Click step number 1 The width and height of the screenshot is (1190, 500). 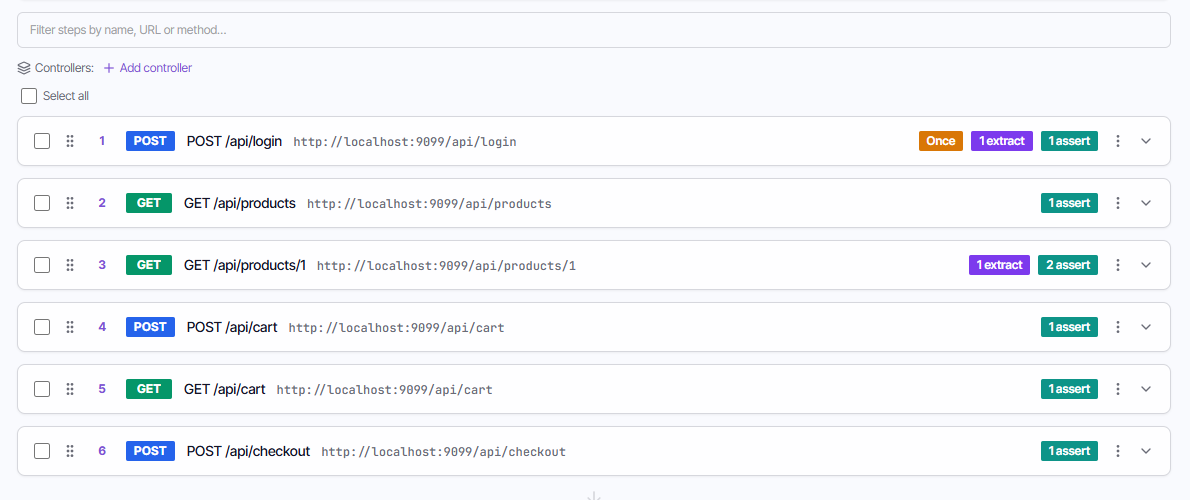(x=102, y=141)
